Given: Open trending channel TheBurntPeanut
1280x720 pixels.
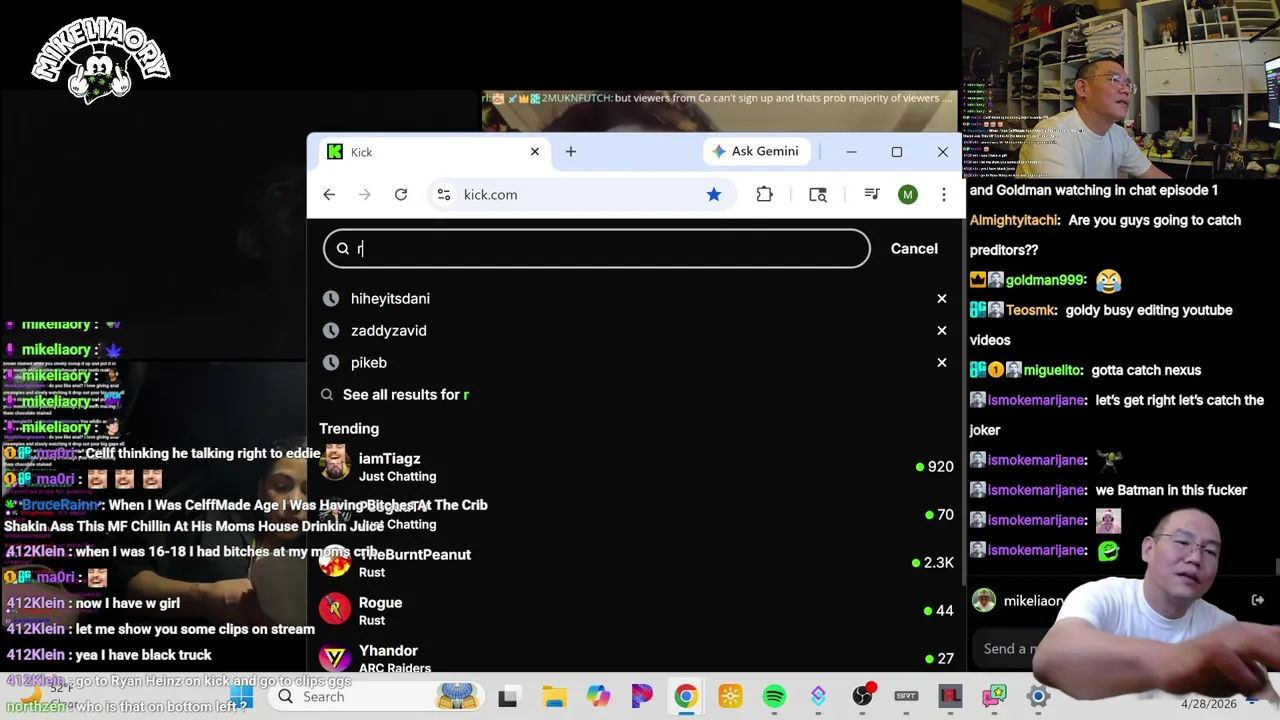Looking at the screenshot, I should pos(636,563).
